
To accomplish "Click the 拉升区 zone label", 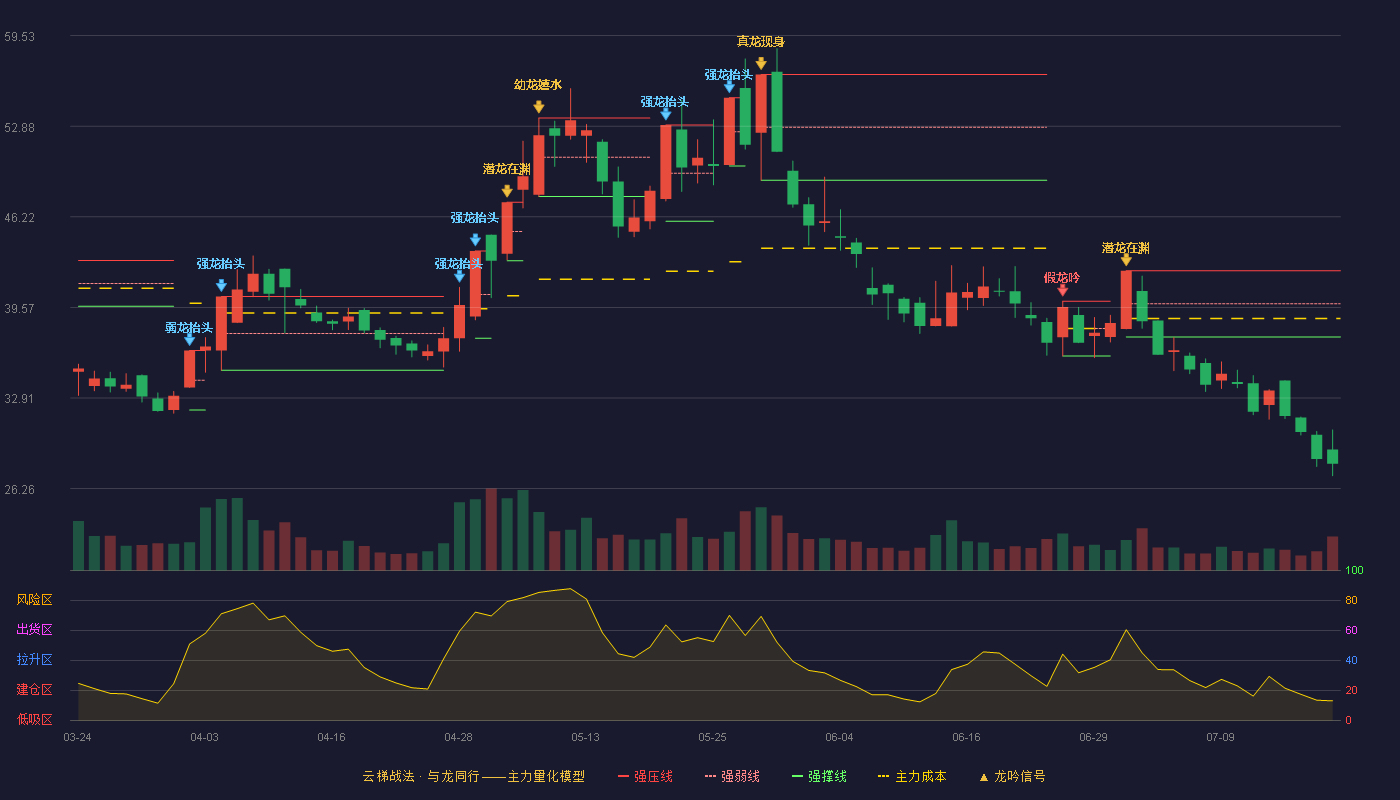I will coord(34,660).
